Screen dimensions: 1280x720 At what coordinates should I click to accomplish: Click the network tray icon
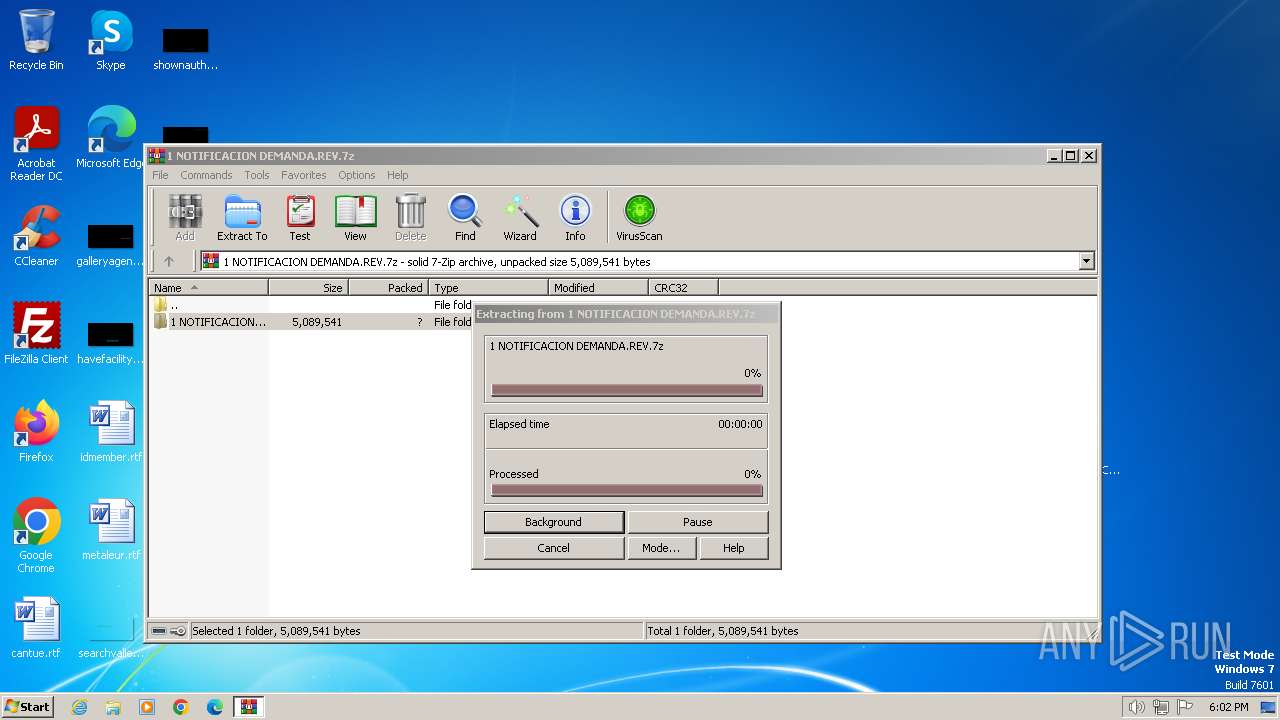tap(1161, 707)
